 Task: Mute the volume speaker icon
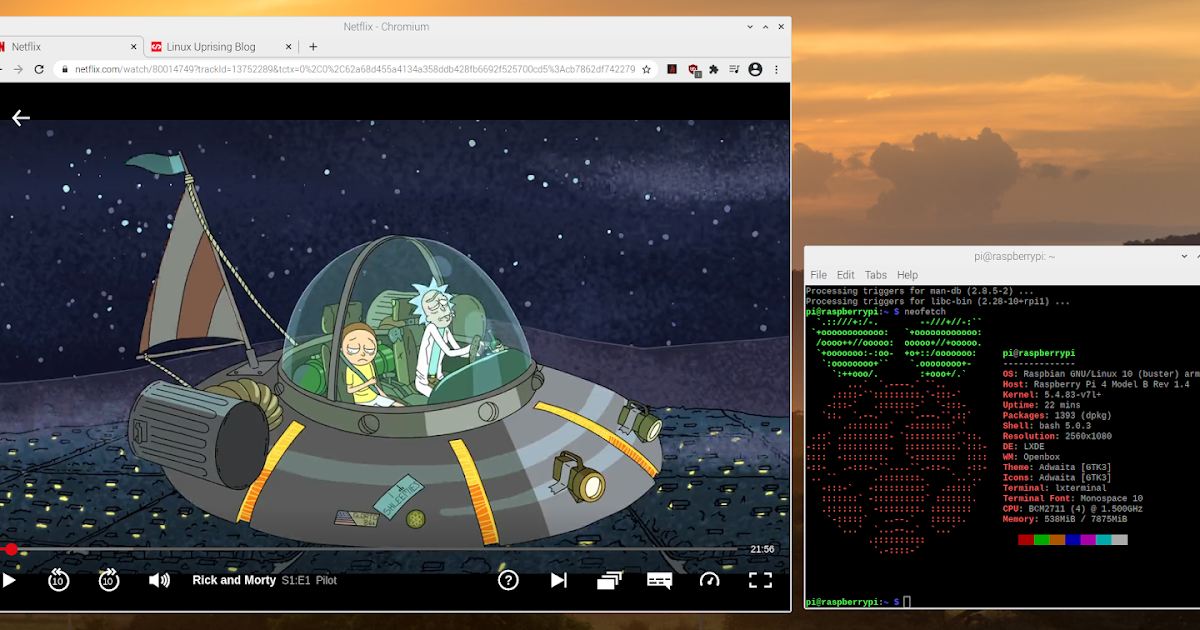coord(159,580)
